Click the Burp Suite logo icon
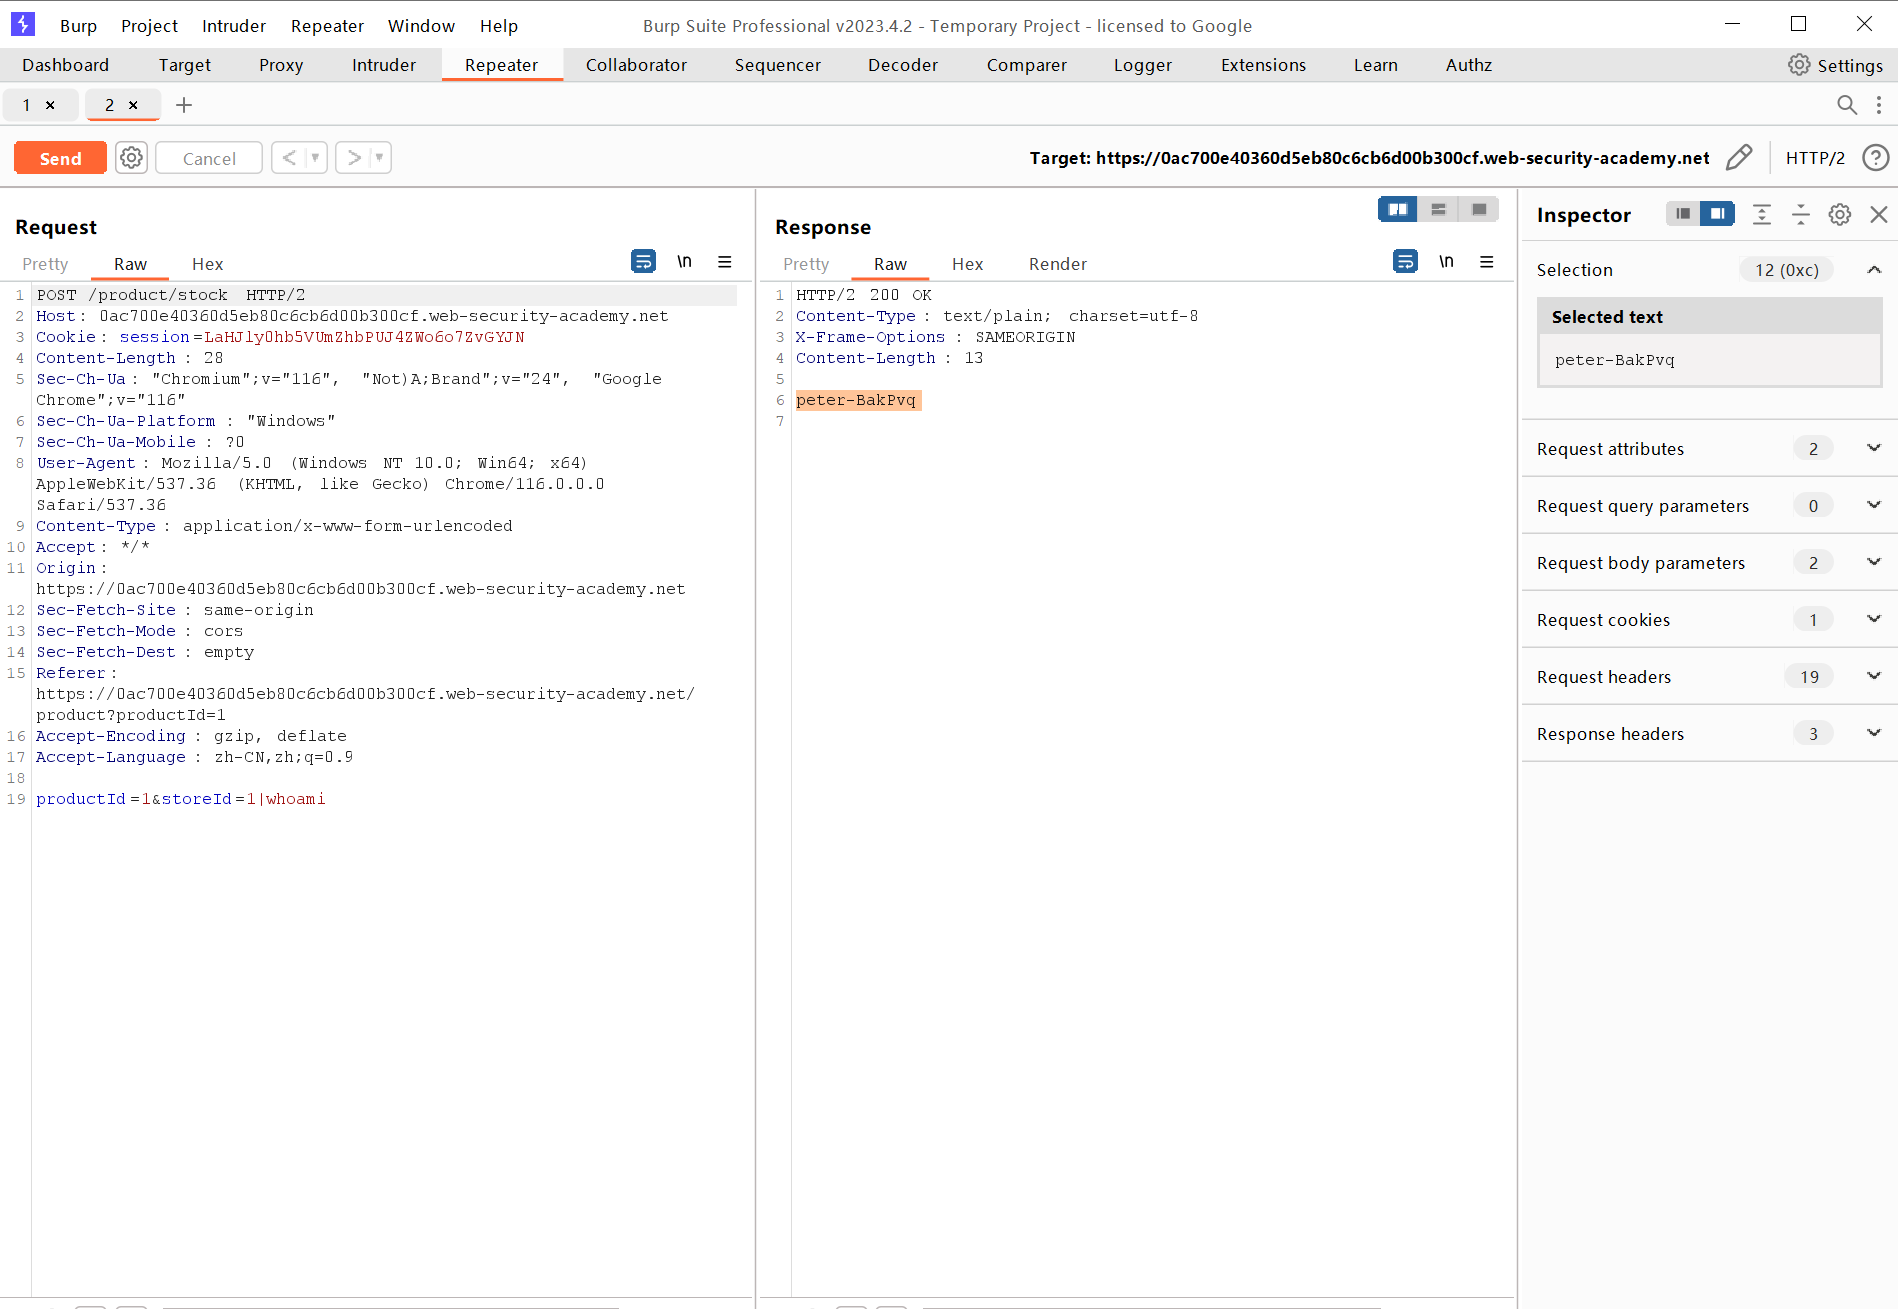The image size is (1898, 1309). click(x=22, y=24)
